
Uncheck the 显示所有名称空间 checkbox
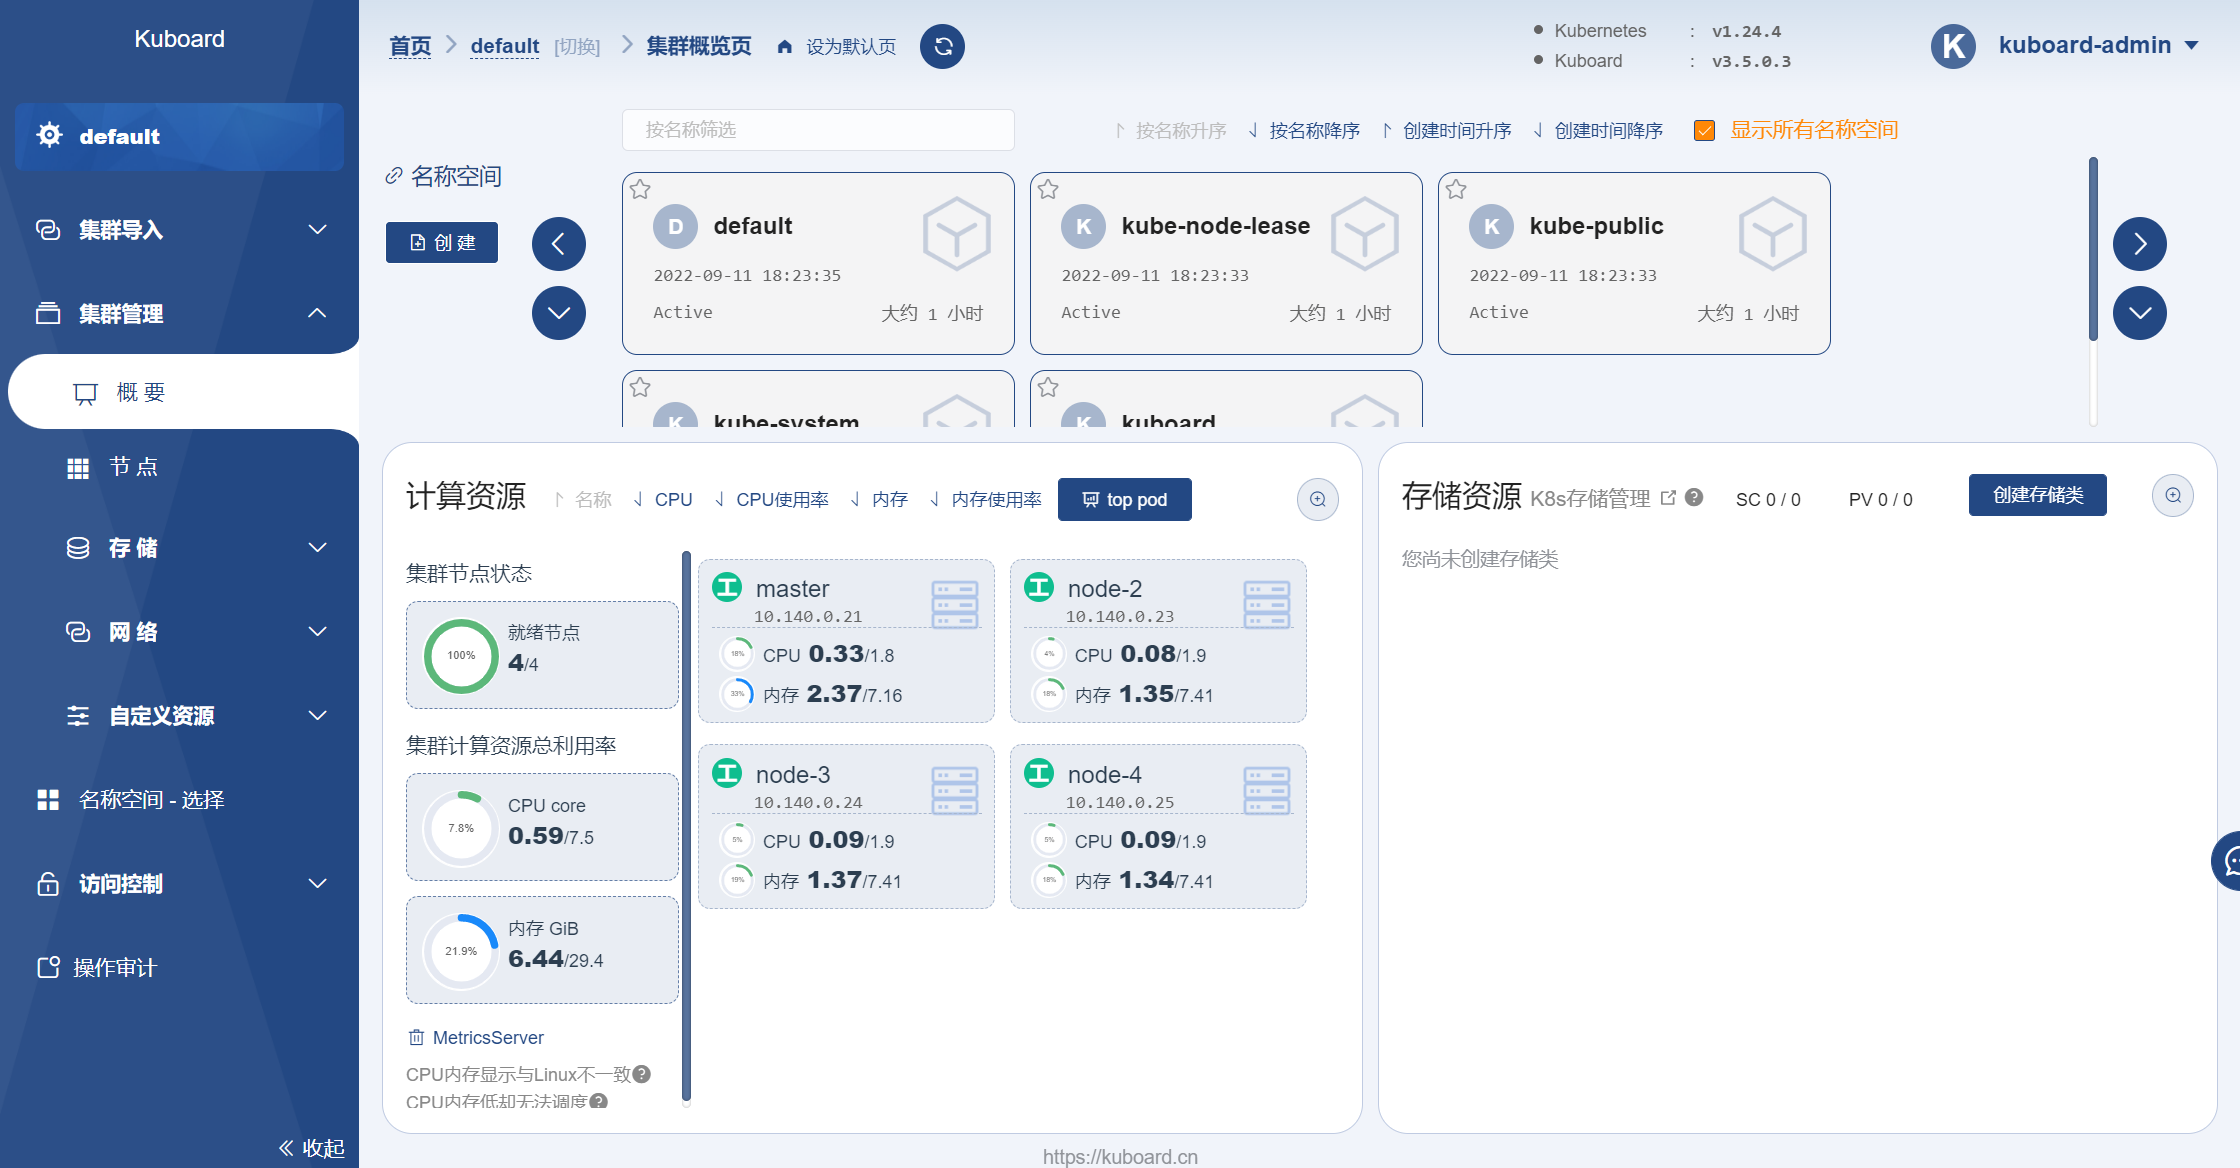pos(1705,131)
